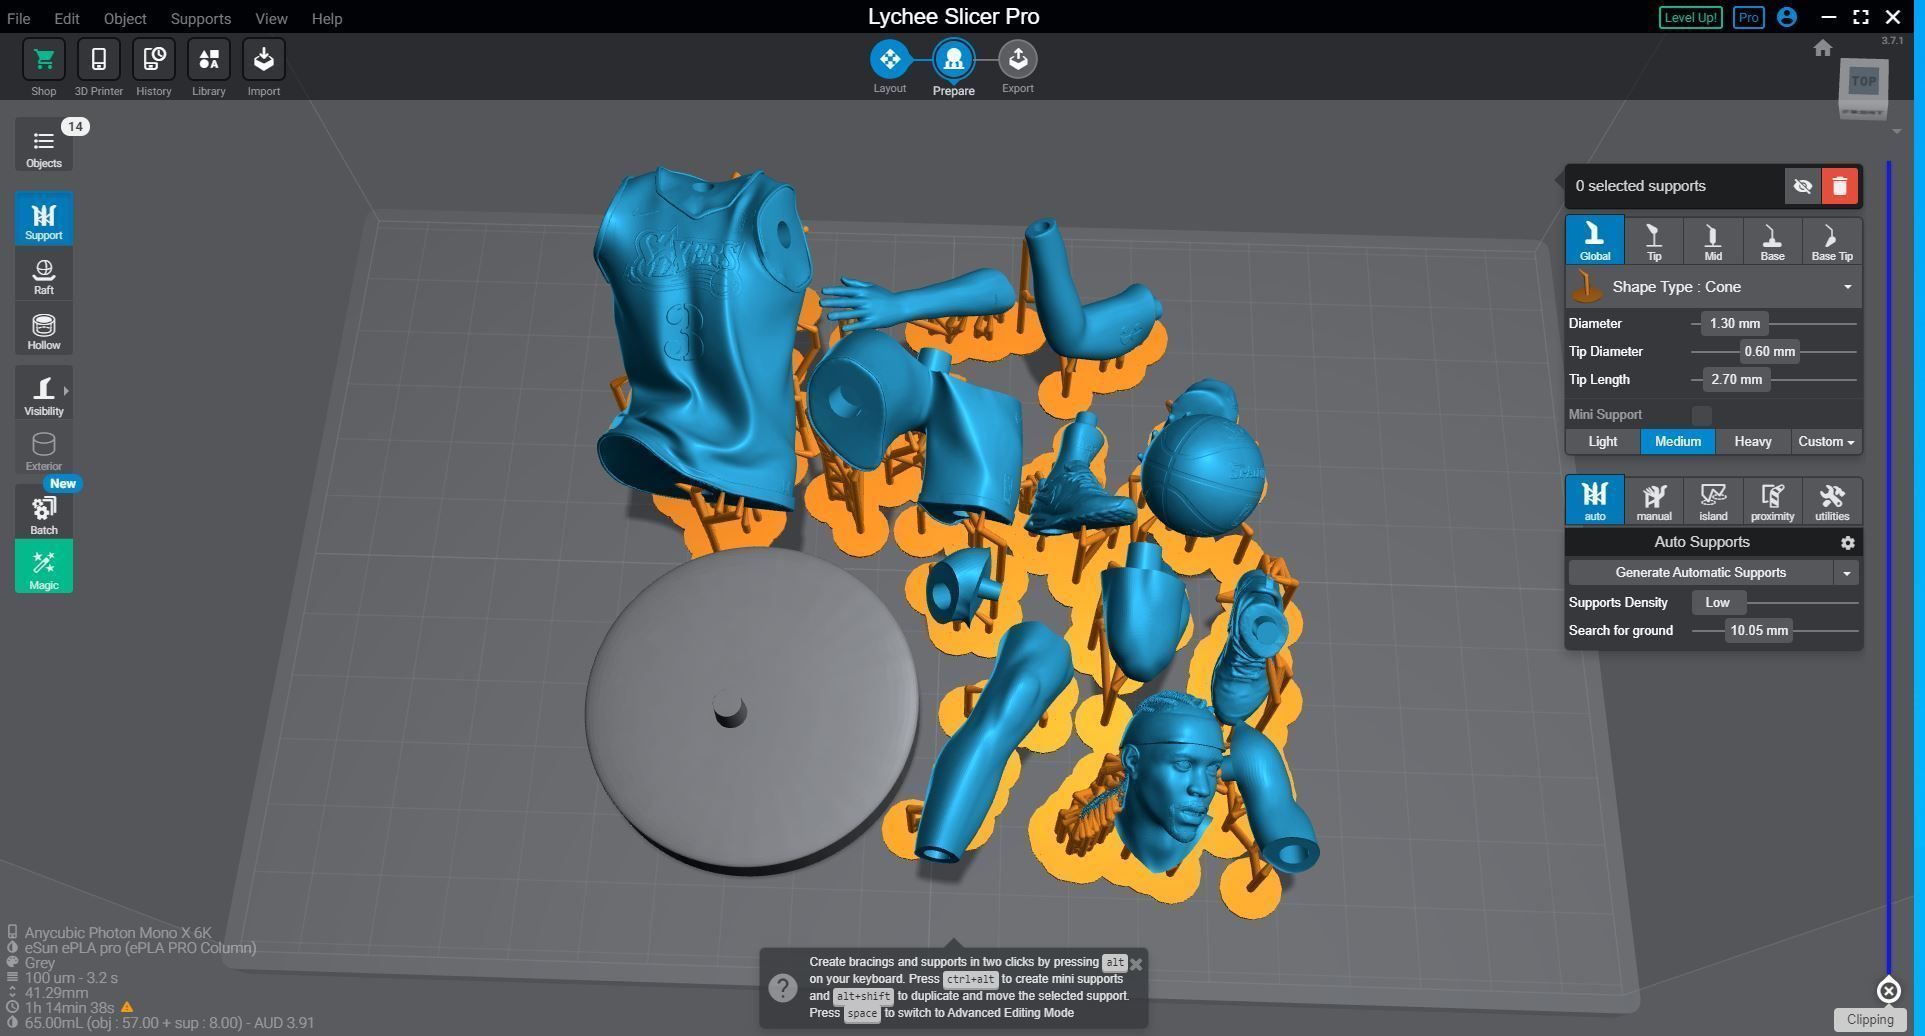
Task: Switch to proximity supports mode
Action: 1772,500
